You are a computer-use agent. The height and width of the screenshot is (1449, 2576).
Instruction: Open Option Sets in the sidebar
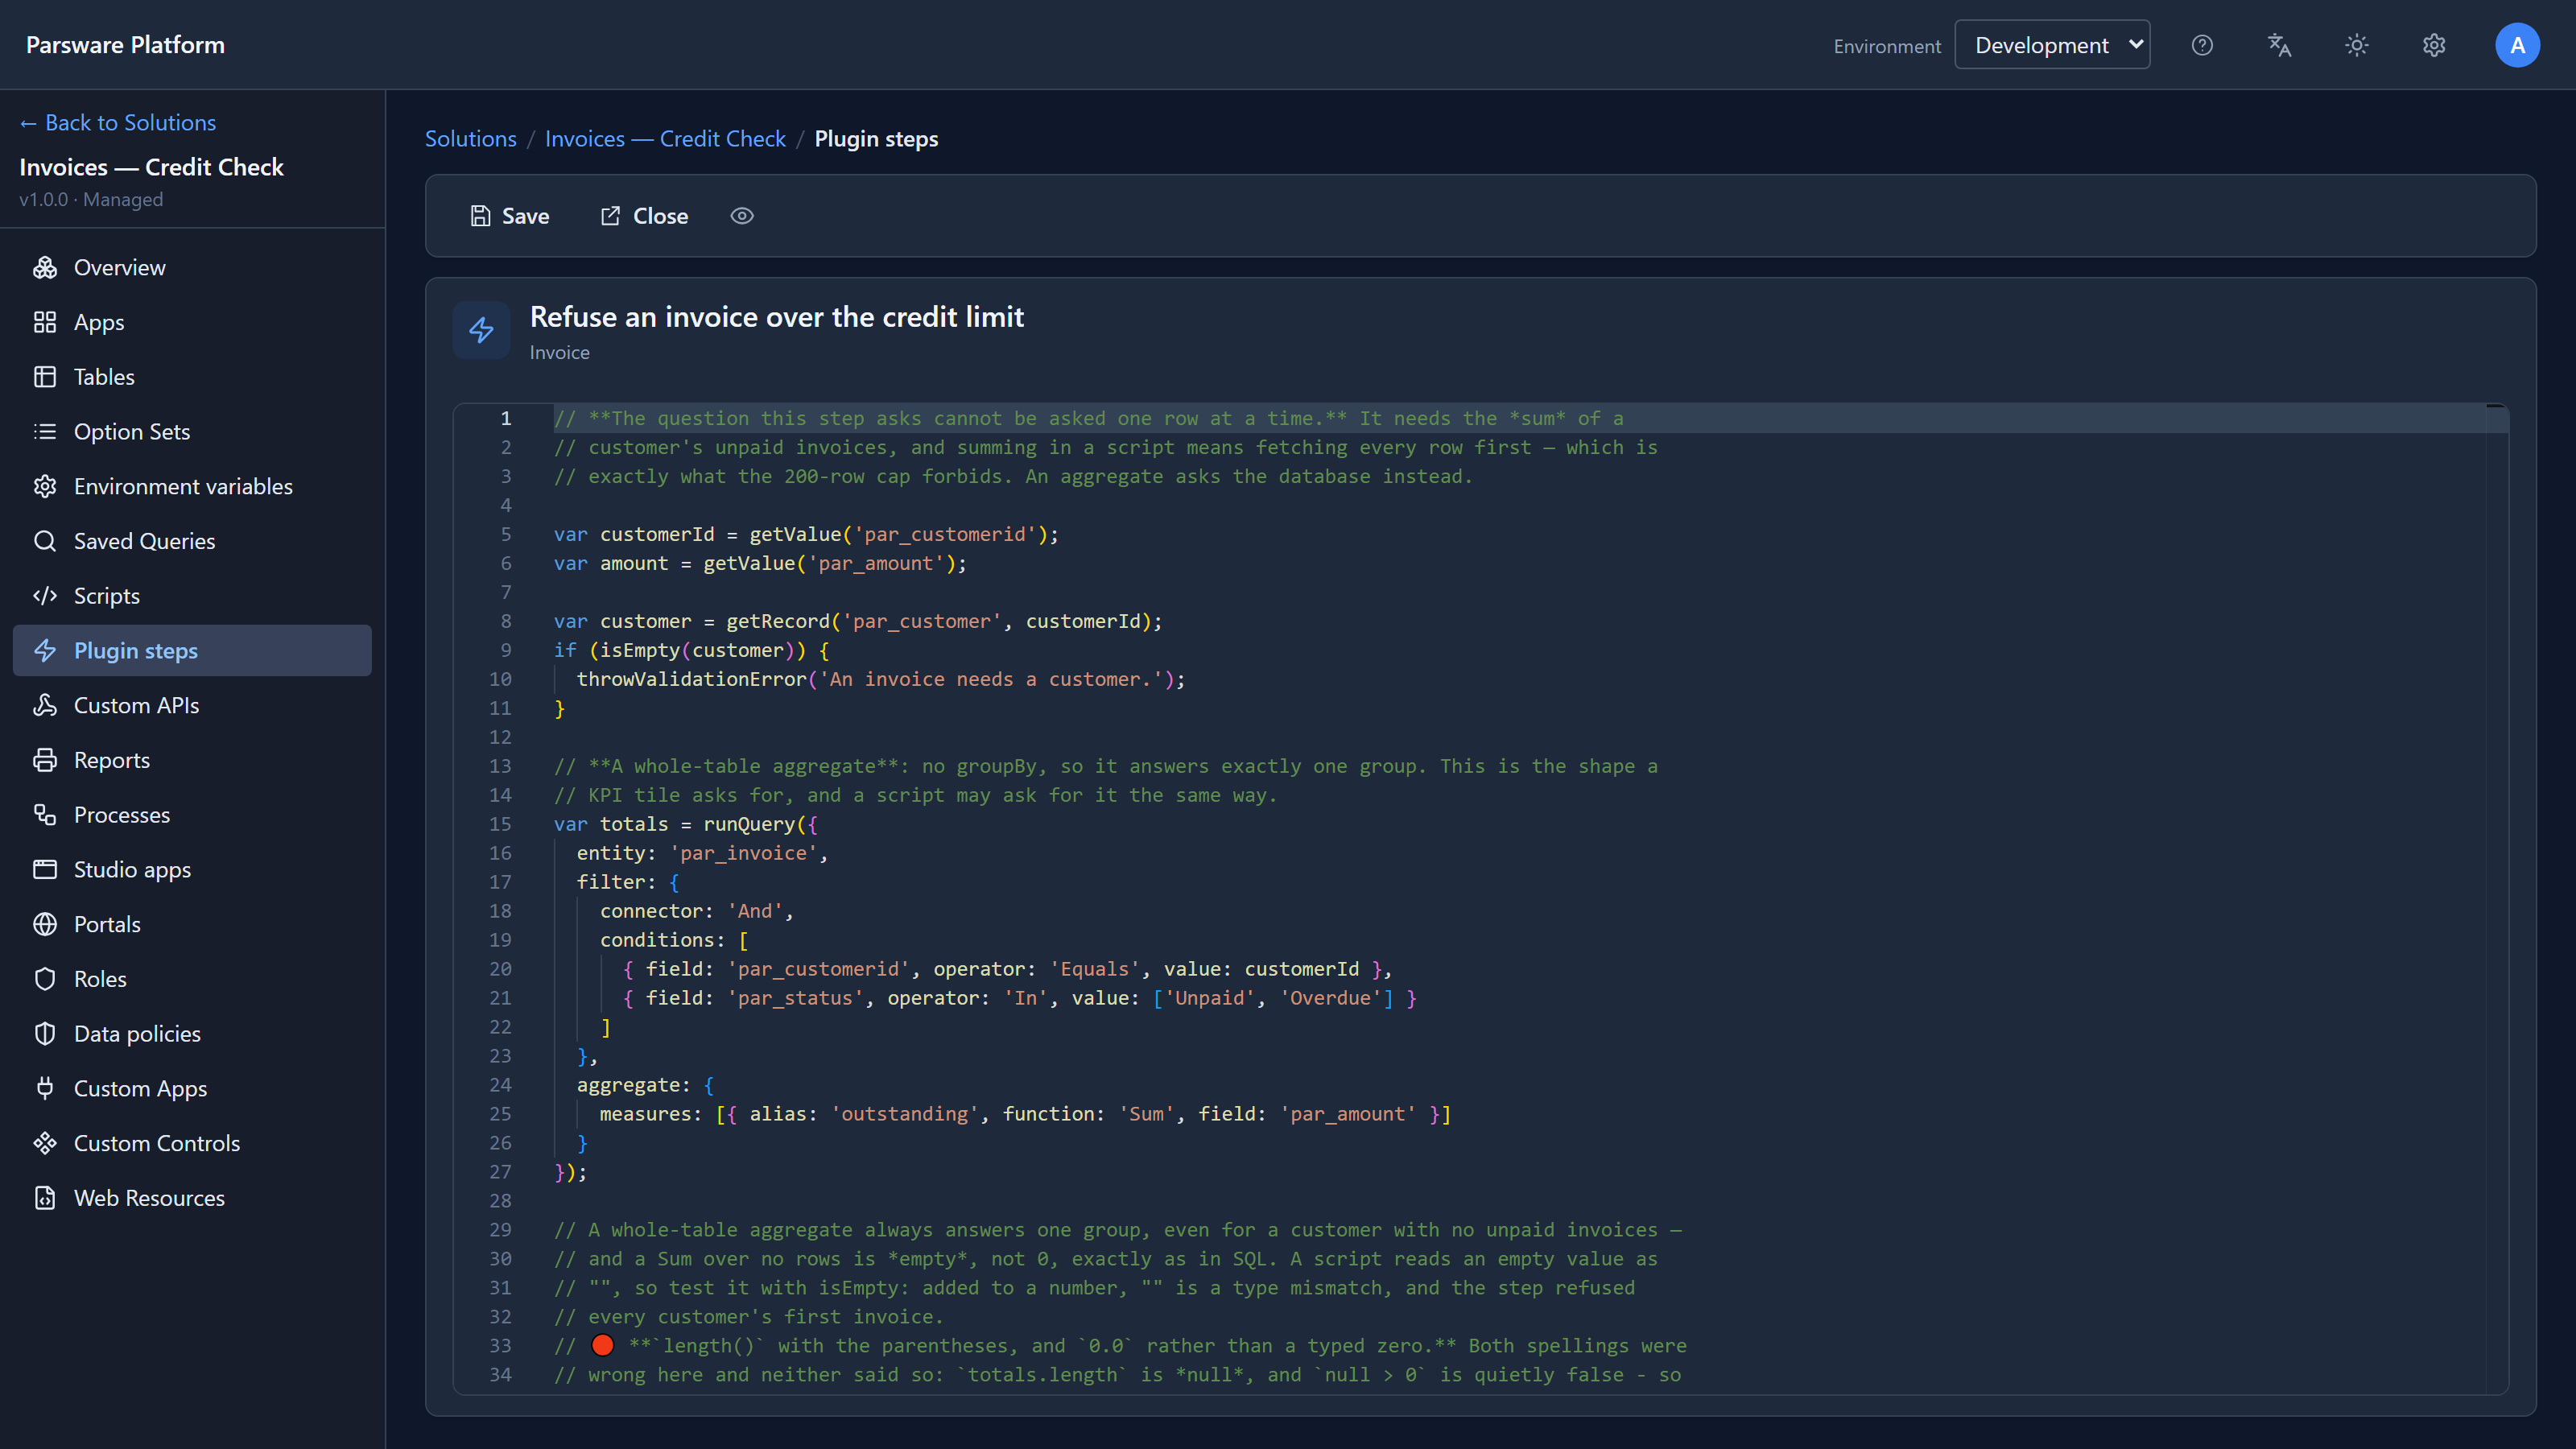point(192,431)
